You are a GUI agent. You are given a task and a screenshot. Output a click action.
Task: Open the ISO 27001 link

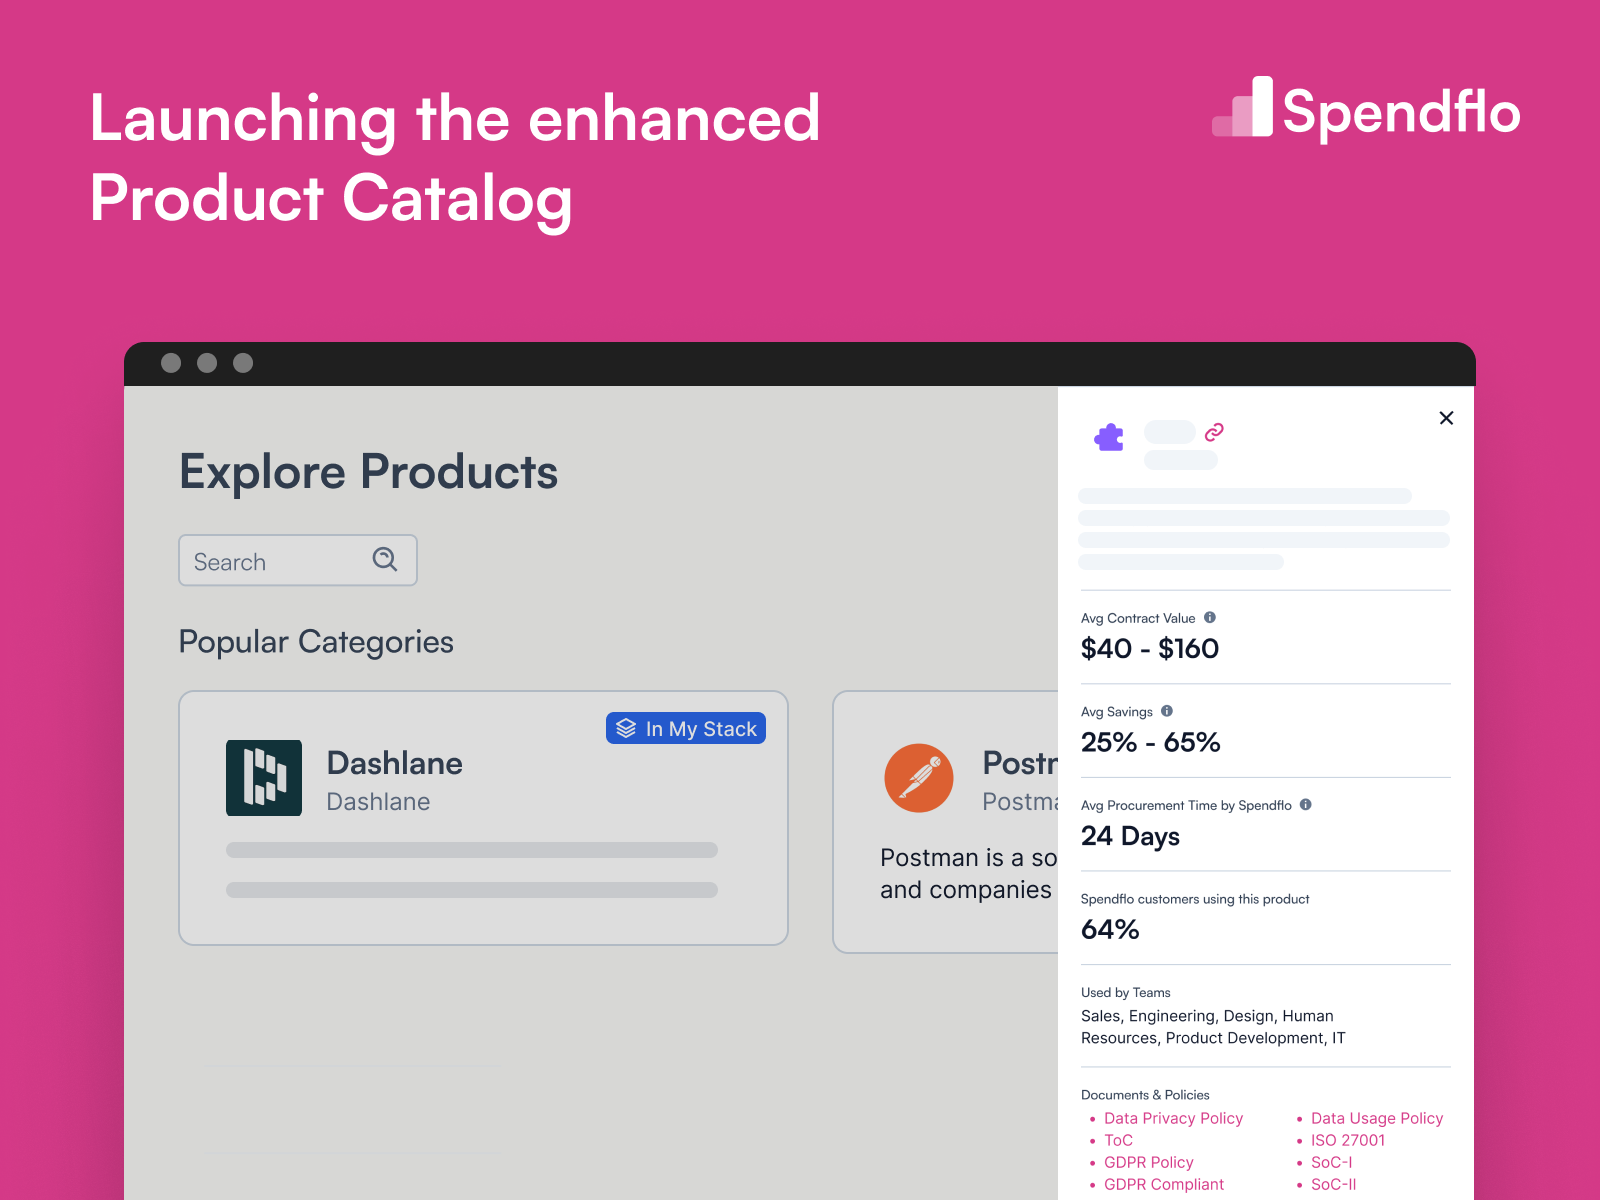1348,1140
